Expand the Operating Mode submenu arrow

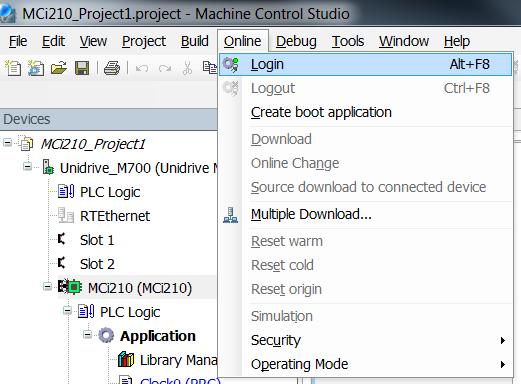click(x=503, y=364)
